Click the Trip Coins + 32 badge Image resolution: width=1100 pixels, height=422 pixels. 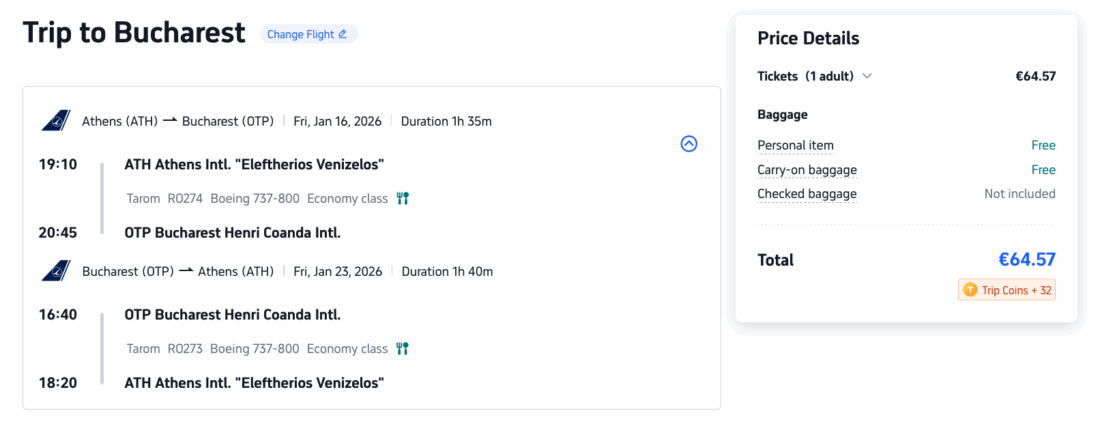pos(1007,290)
